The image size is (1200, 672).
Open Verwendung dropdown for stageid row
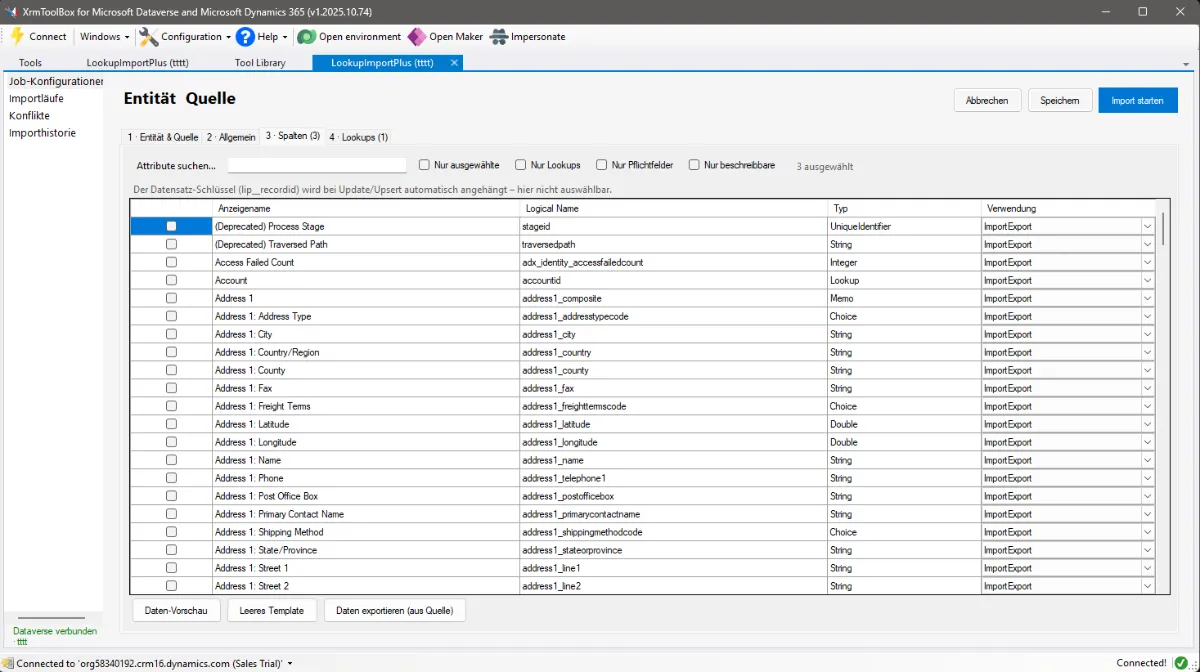pos(1147,226)
